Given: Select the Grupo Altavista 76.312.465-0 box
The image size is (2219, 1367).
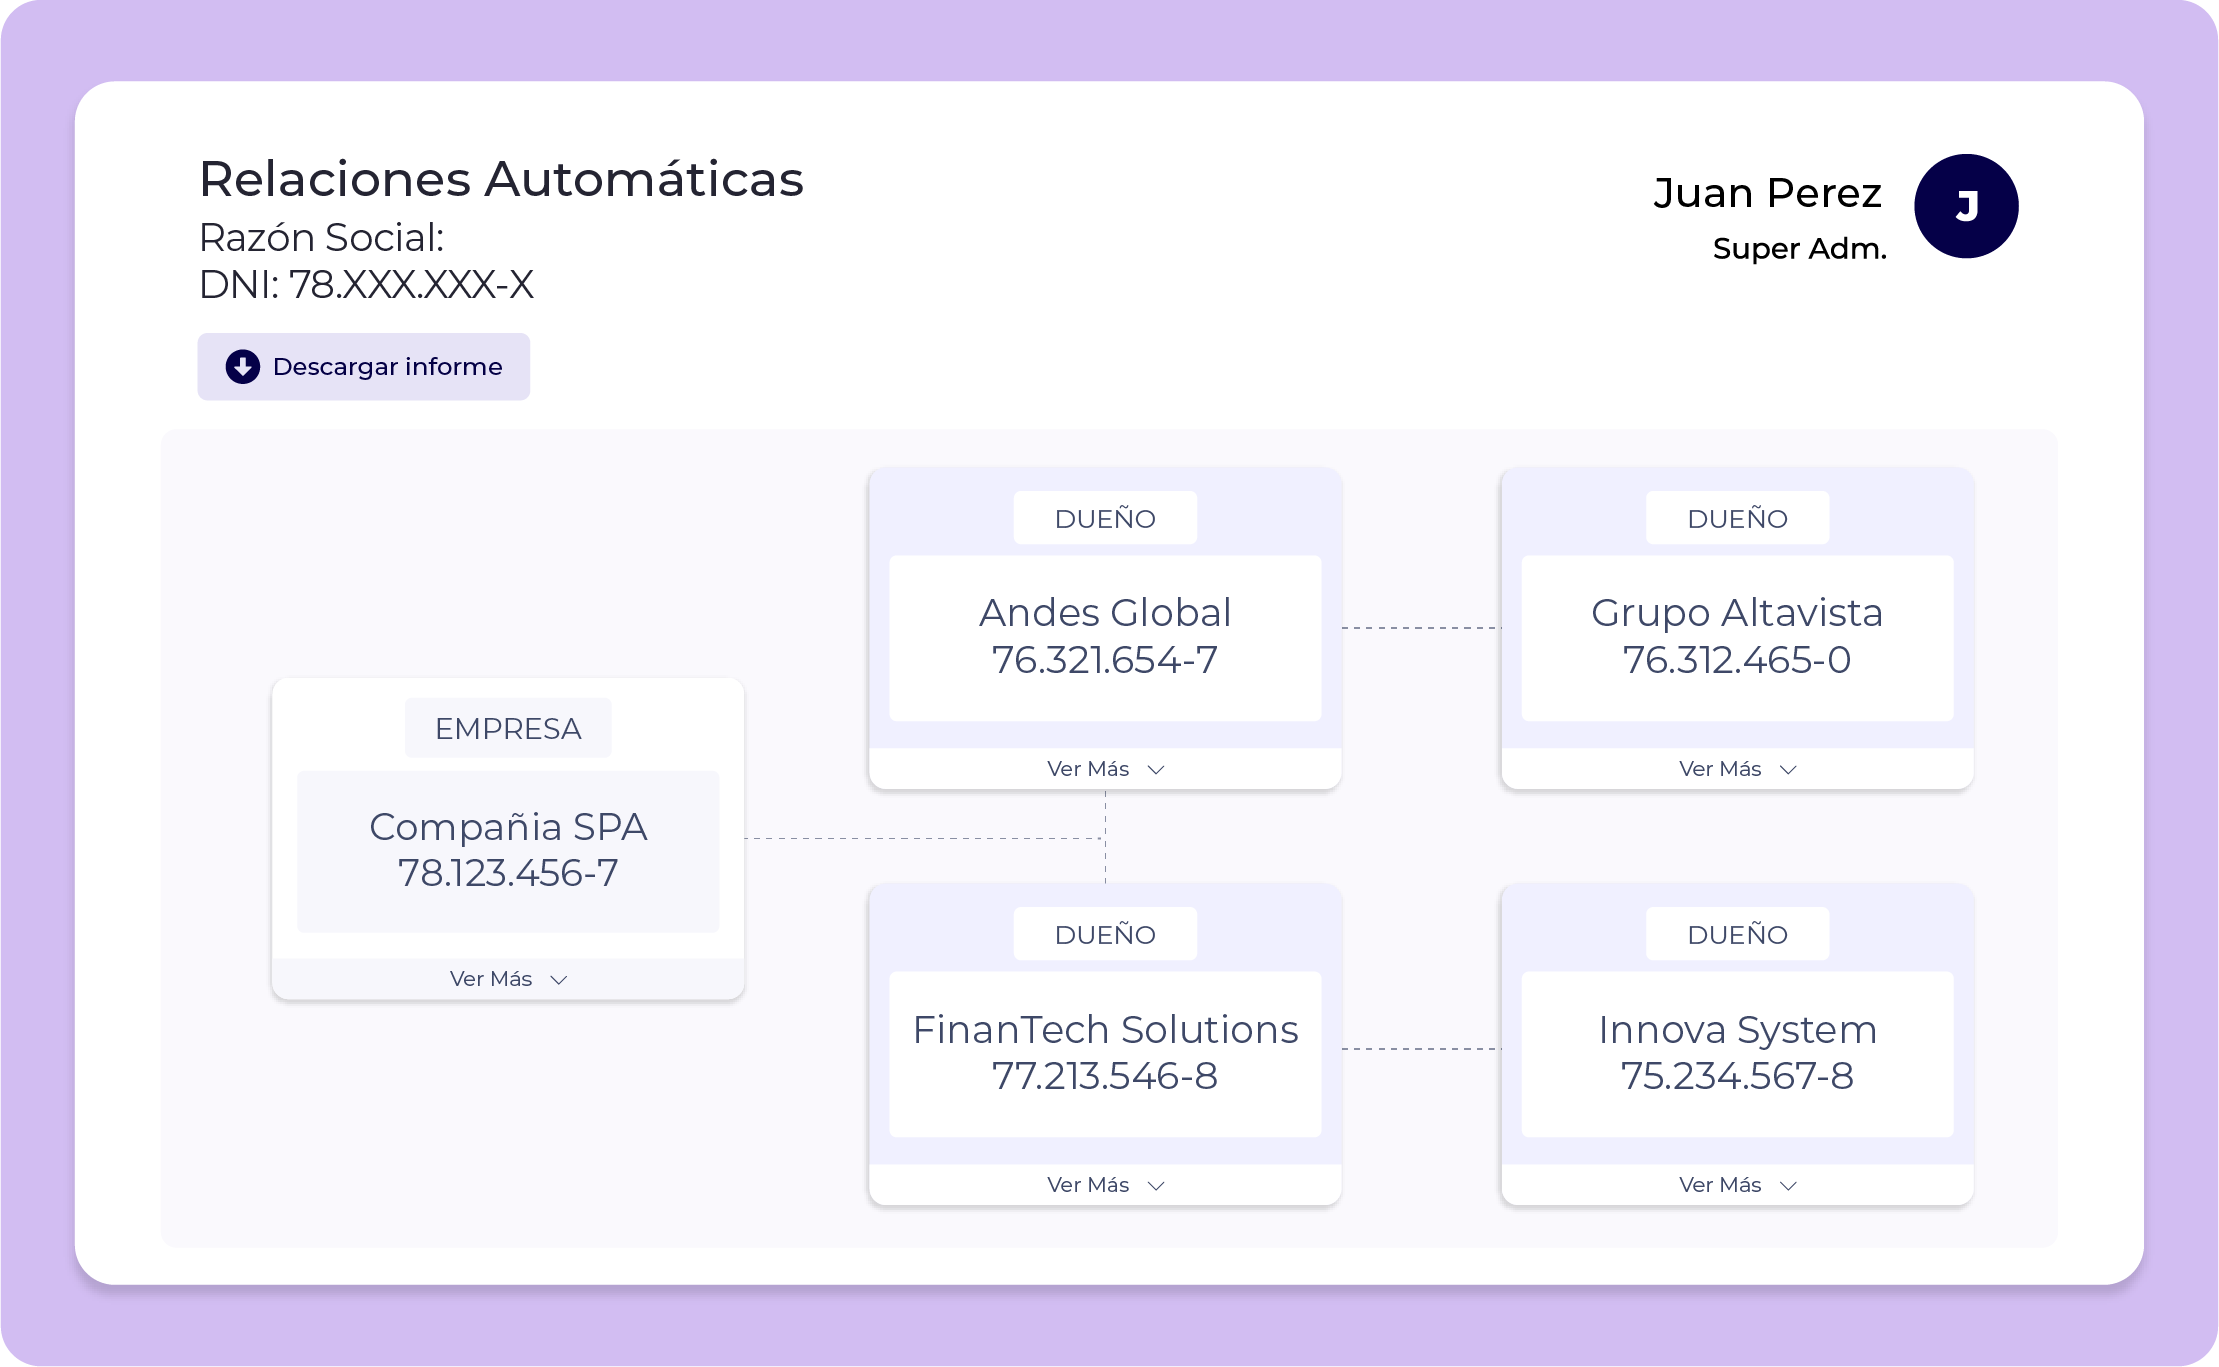Looking at the screenshot, I should coord(1737,638).
